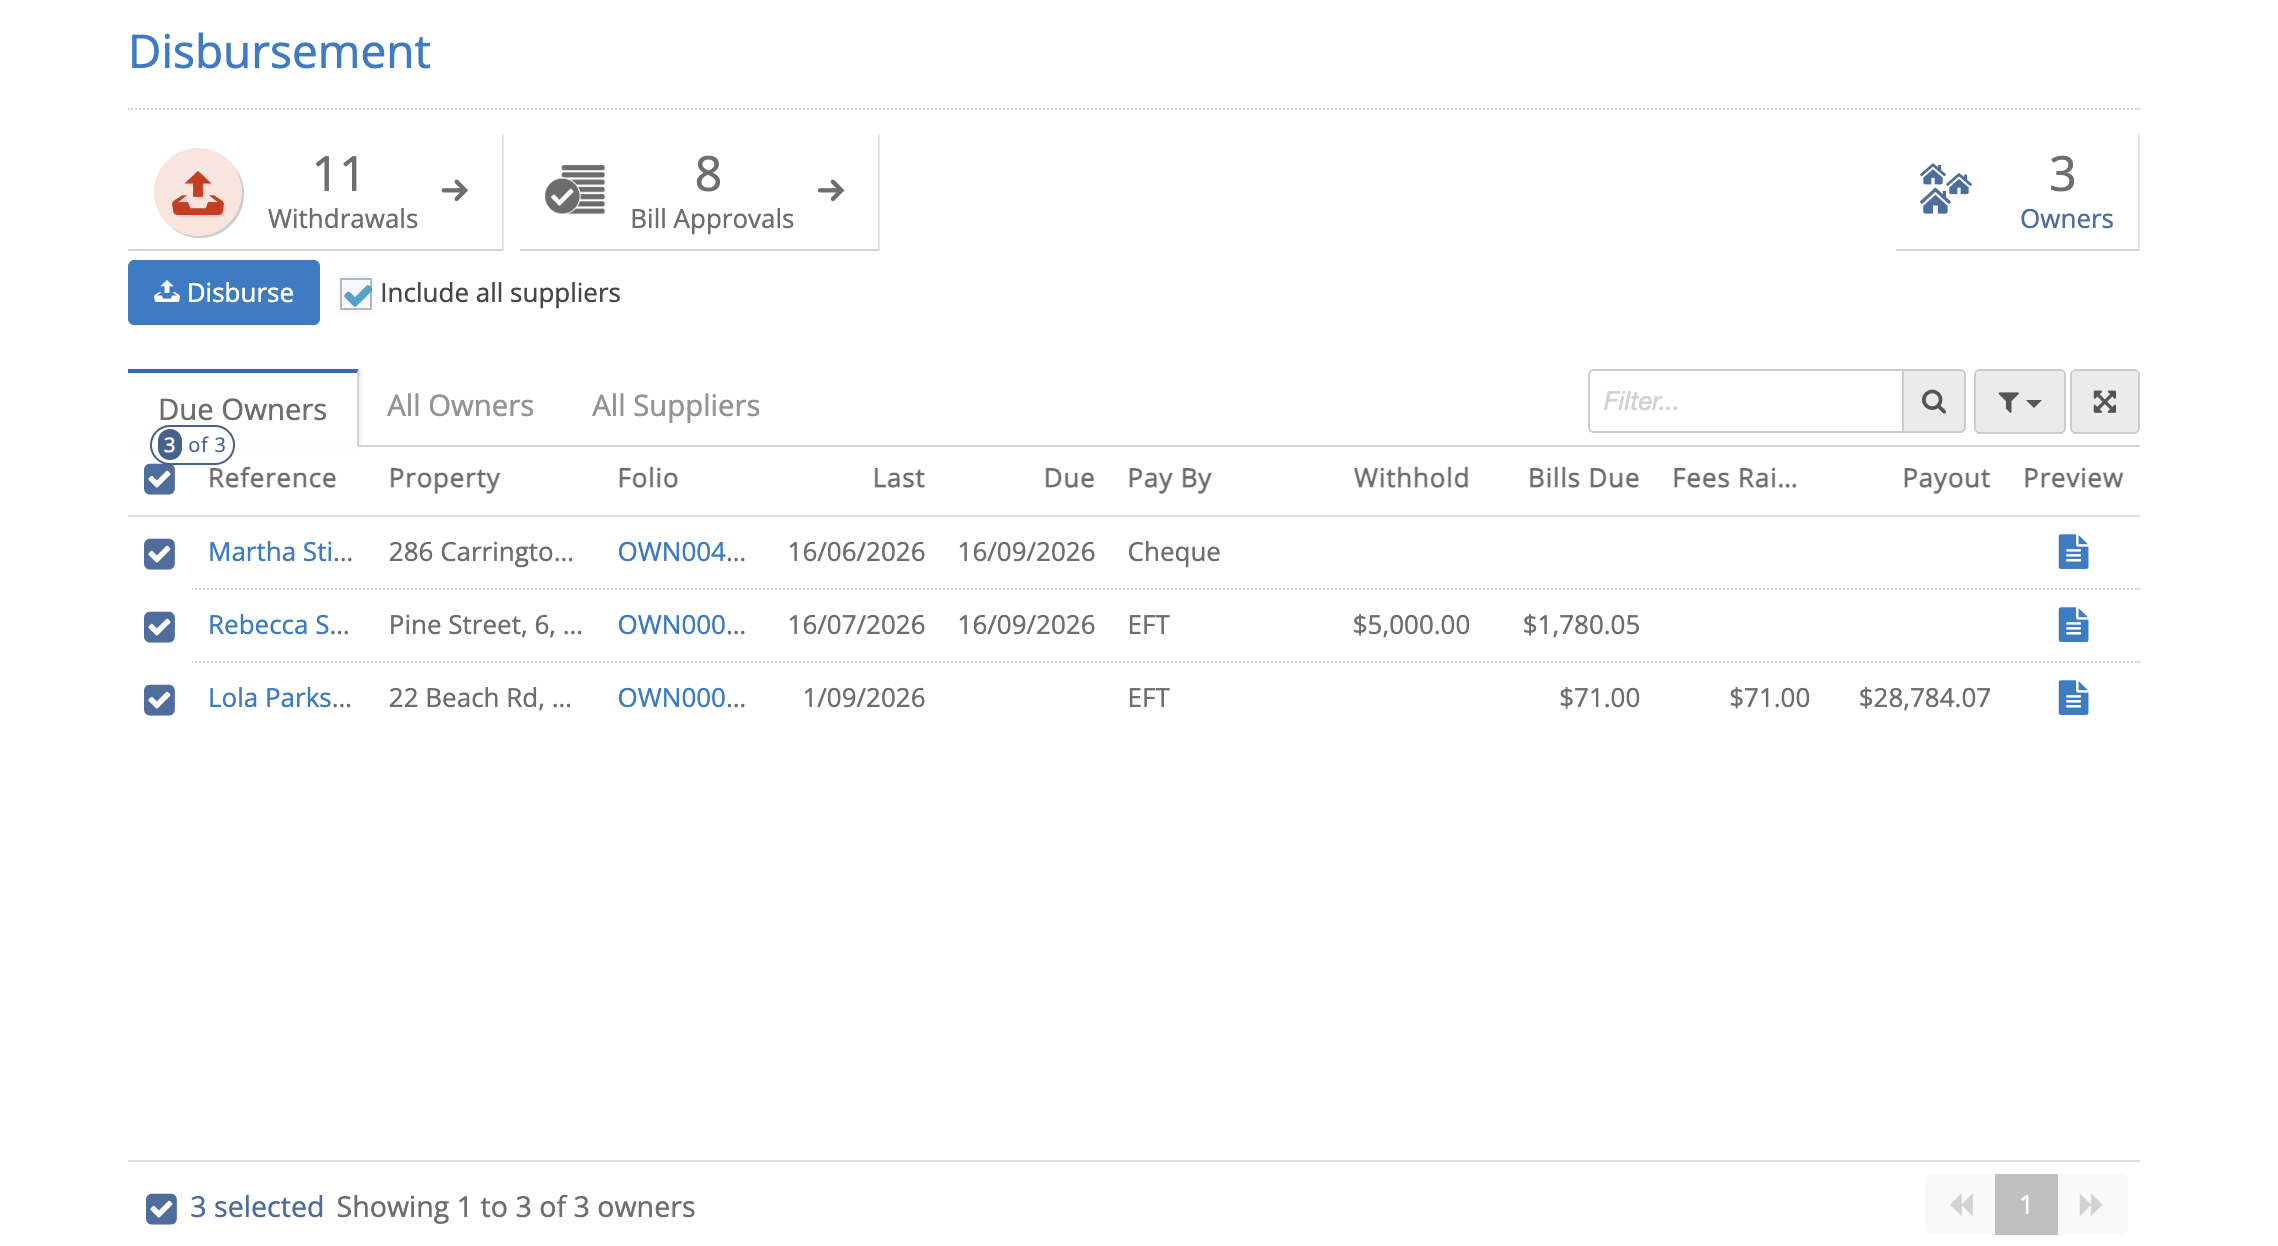Click the search magnifier icon
The image size is (2278, 1246).
(1934, 401)
